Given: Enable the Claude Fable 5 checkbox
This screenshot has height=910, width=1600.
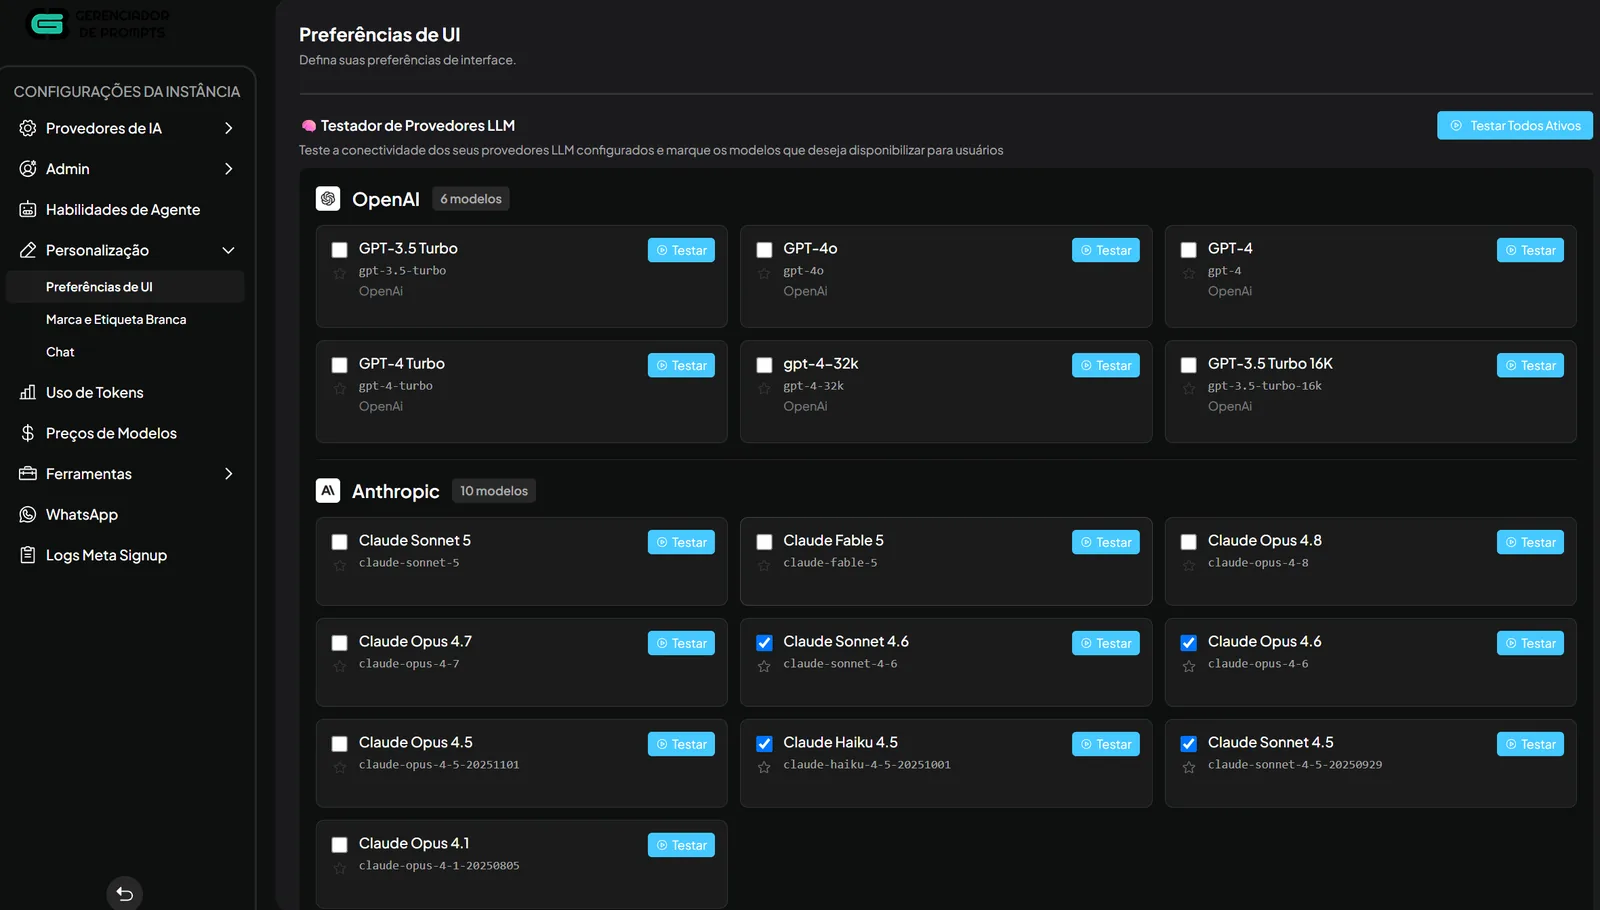Looking at the screenshot, I should 764,542.
